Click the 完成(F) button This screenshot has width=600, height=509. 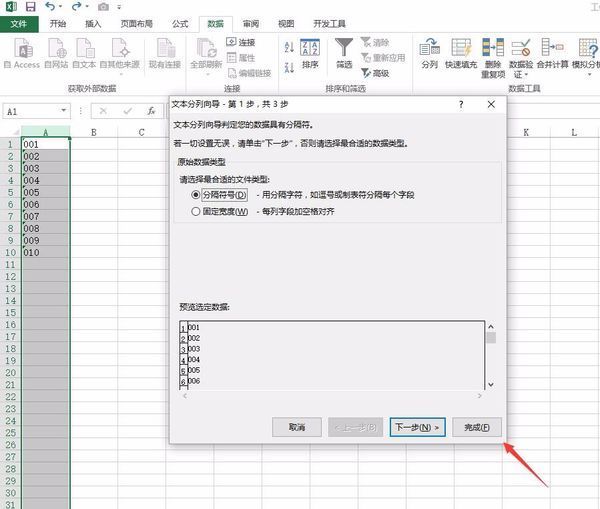coord(477,427)
